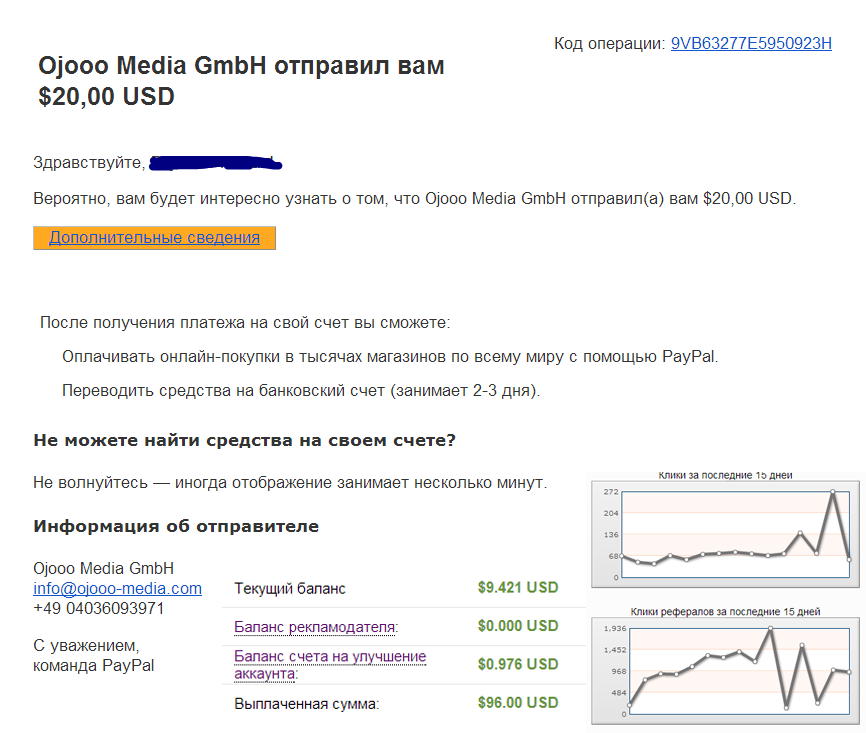This screenshot has height=733, width=866.
Task: Open Баланс рекламодателя link
Action: tap(316, 627)
